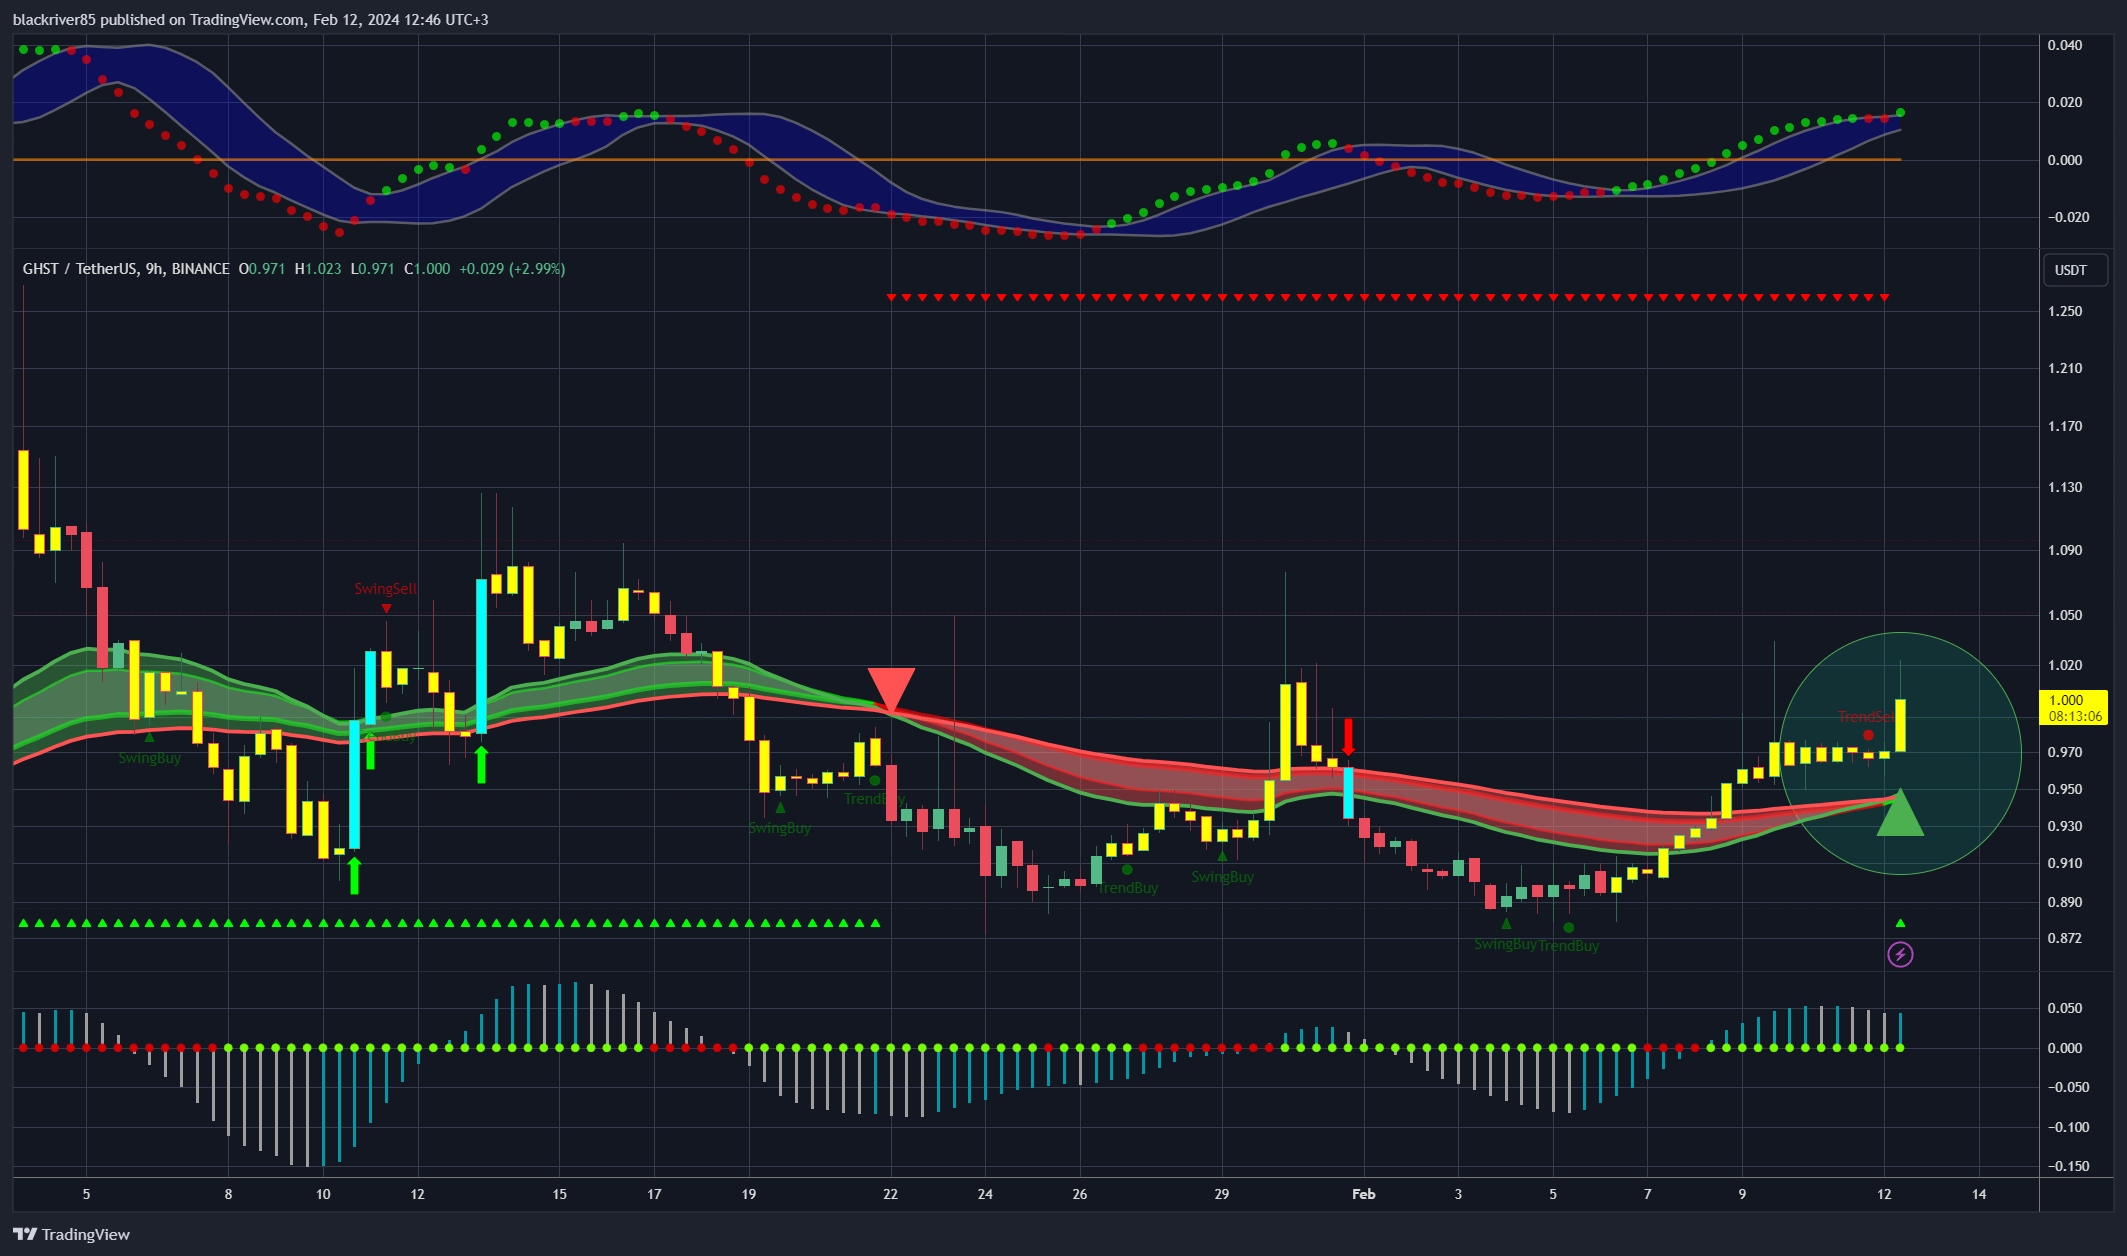Image resolution: width=2127 pixels, height=1256 pixels.
Task: Click the yellow 1.000 current price label
Action: click(2072, 708)
